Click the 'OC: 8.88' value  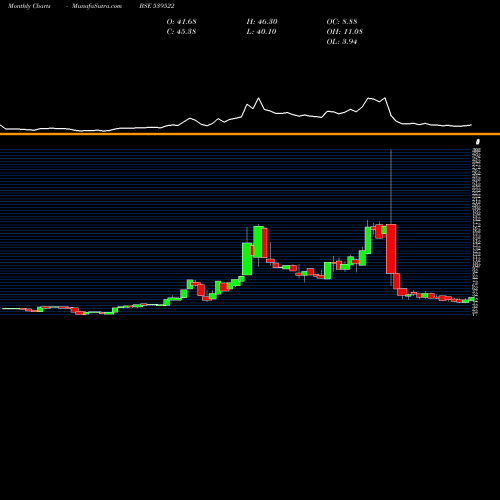(x=342, y=22)
